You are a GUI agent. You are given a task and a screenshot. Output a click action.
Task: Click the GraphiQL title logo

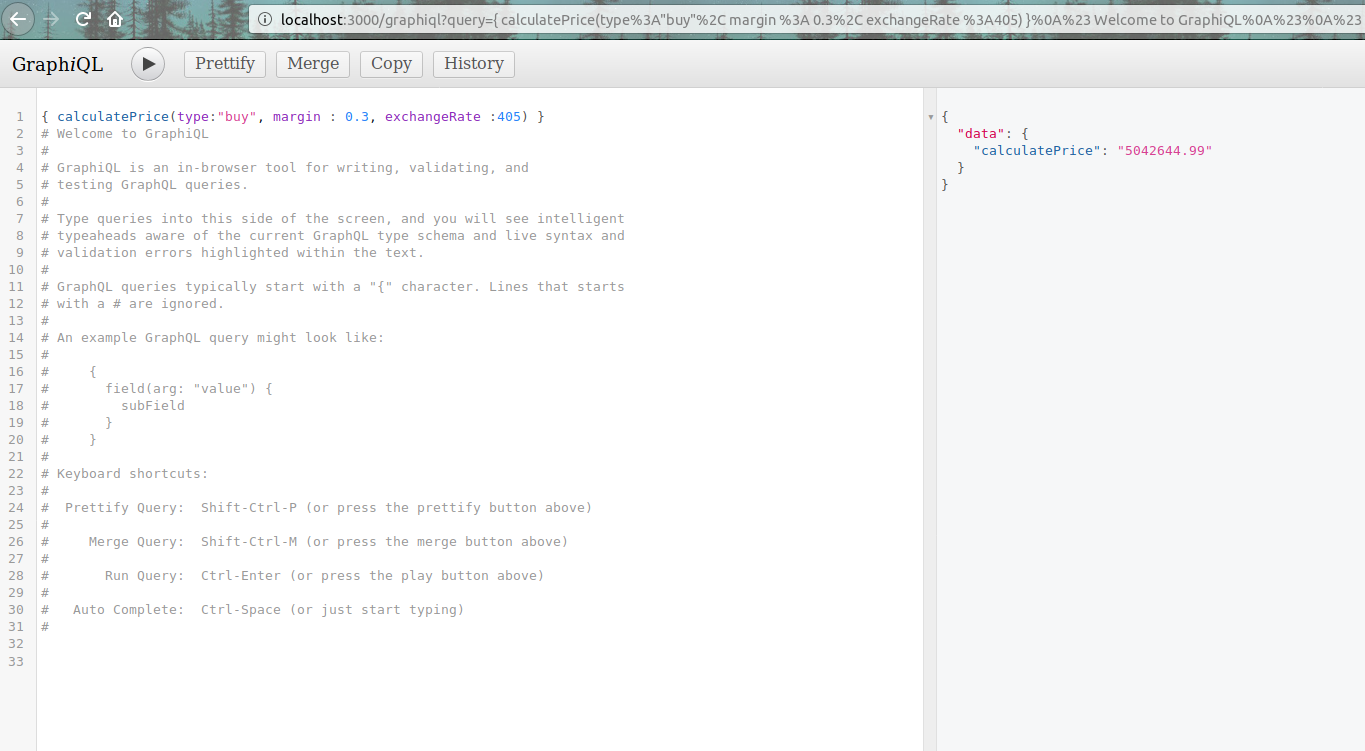click(x=57, y=64)
